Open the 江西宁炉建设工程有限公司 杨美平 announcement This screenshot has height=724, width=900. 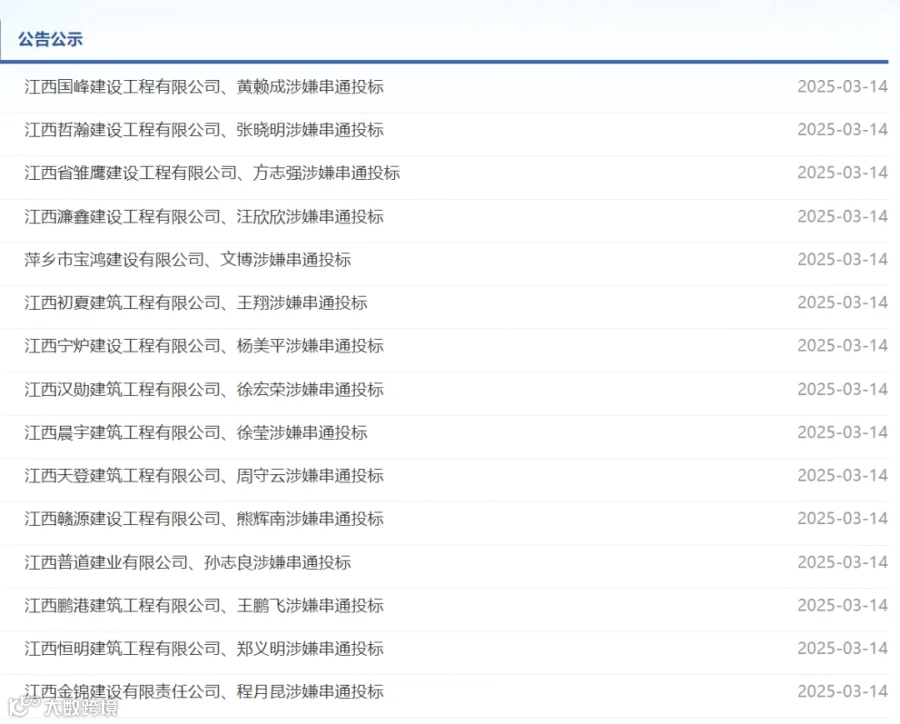coord(204,346)
